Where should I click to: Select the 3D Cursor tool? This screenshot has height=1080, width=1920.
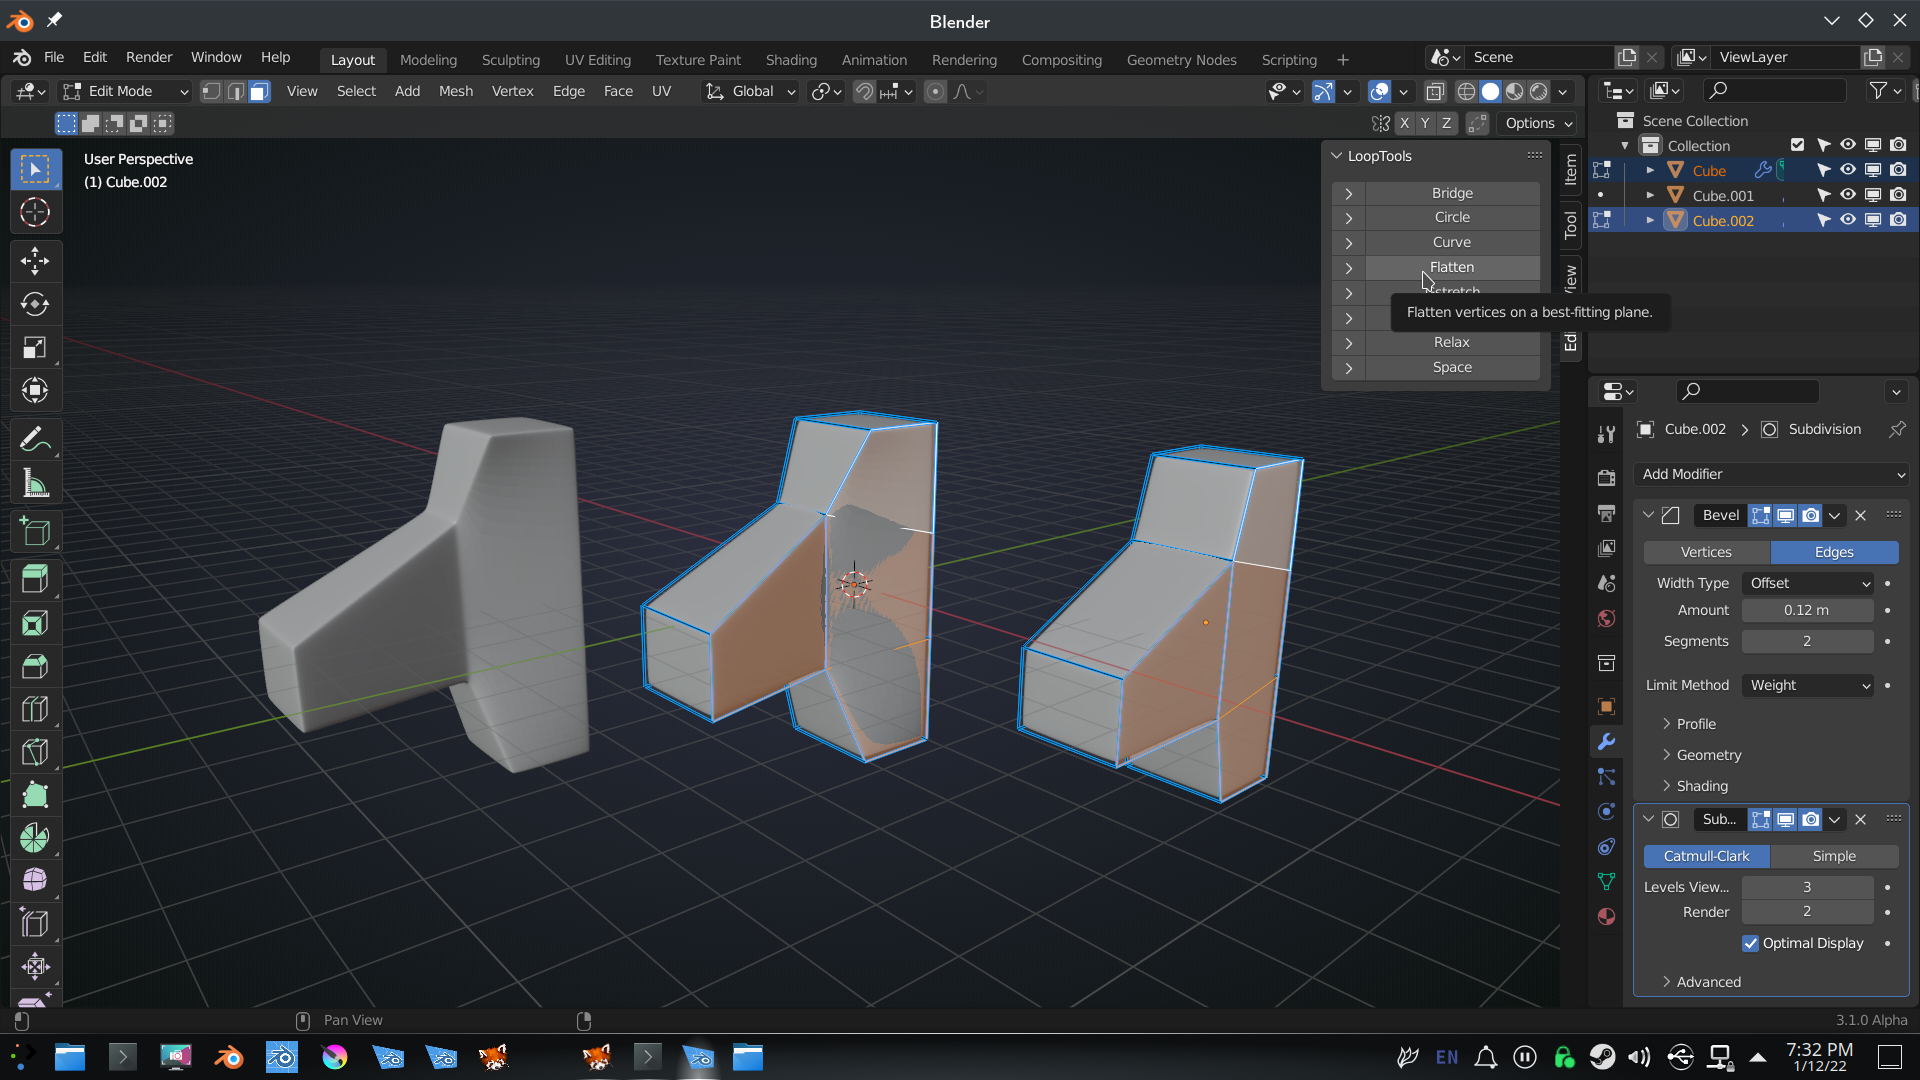[x=35, y=212]
